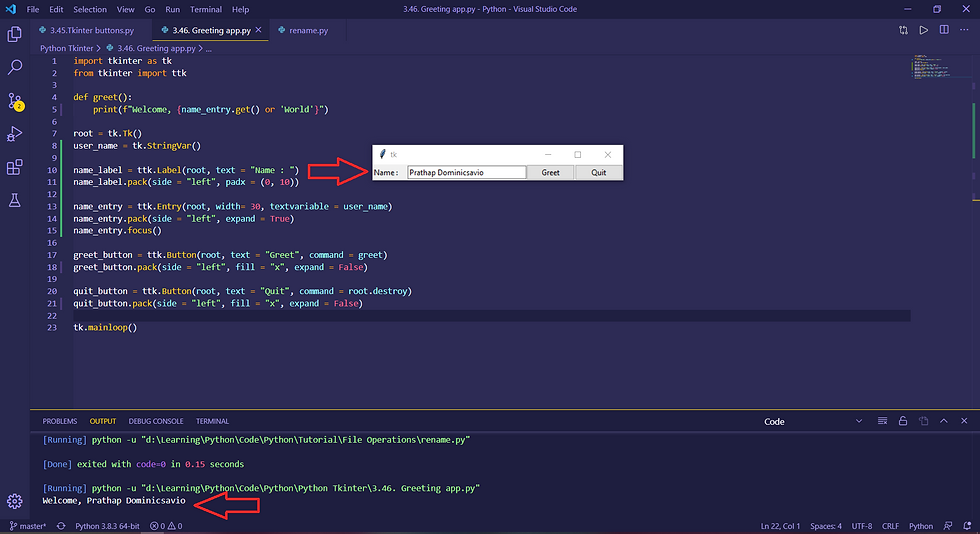Toggle output scroll lock icon
The width and height of the screenshot is (980, 534).
coord(902,421)
